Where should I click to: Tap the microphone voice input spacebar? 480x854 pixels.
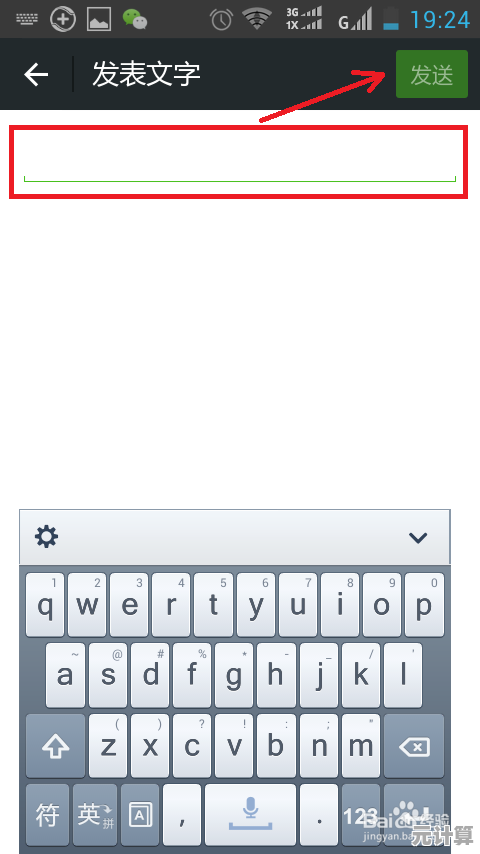251,815
